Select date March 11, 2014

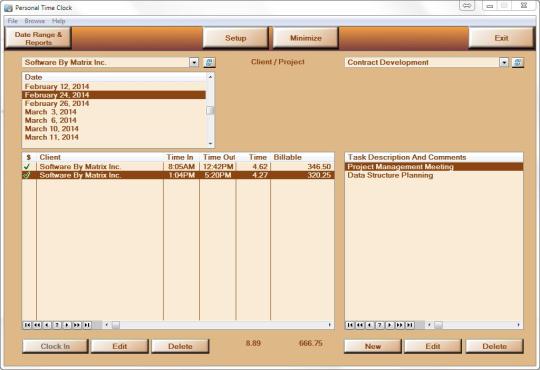click(114, 137)
